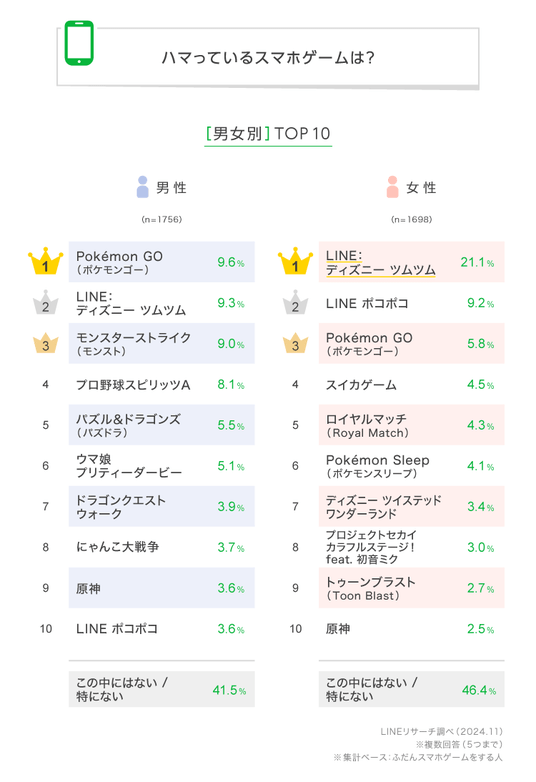Select Pokémon Sleep row
Viewport: 536px width, 782px height.
(x=411, y=466)
